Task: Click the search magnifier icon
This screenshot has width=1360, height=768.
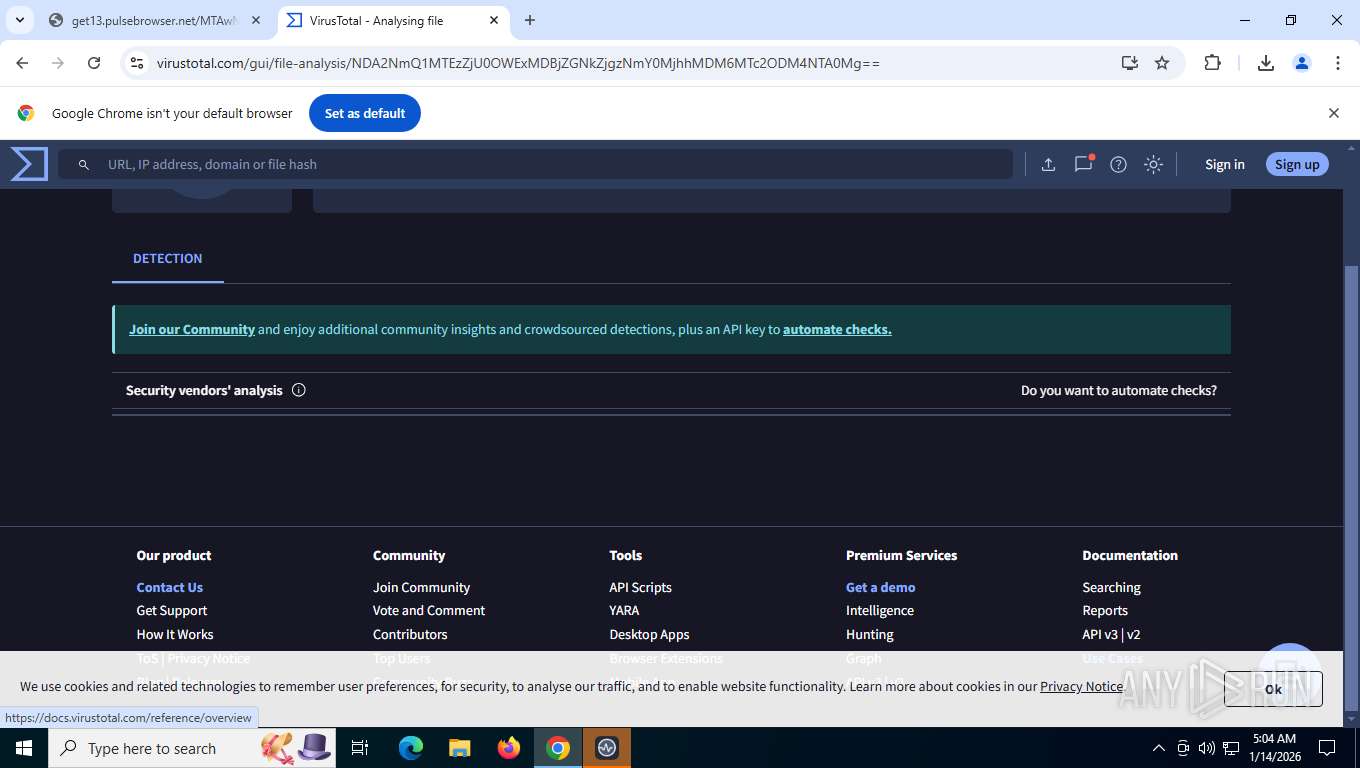Action: pos(84,165)
